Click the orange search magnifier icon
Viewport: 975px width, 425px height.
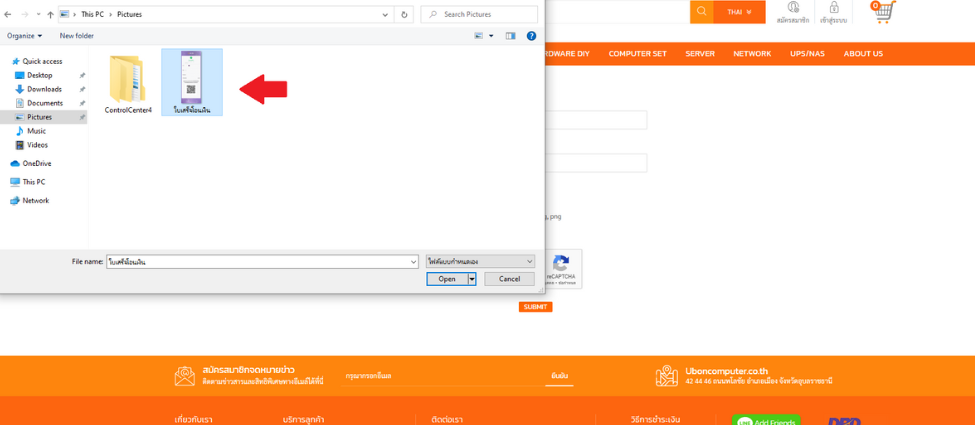703,12
